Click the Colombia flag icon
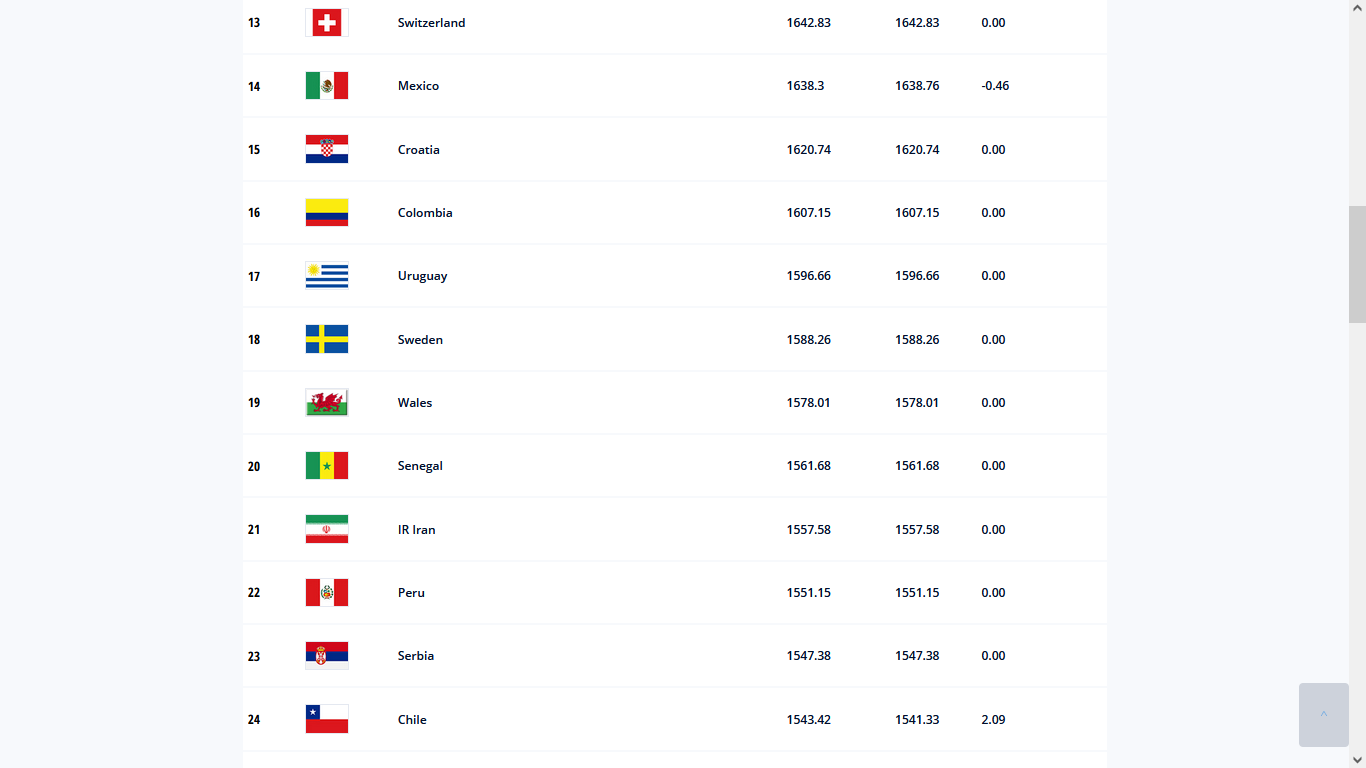The image size is (1366, 768). [x=327, y=213]
